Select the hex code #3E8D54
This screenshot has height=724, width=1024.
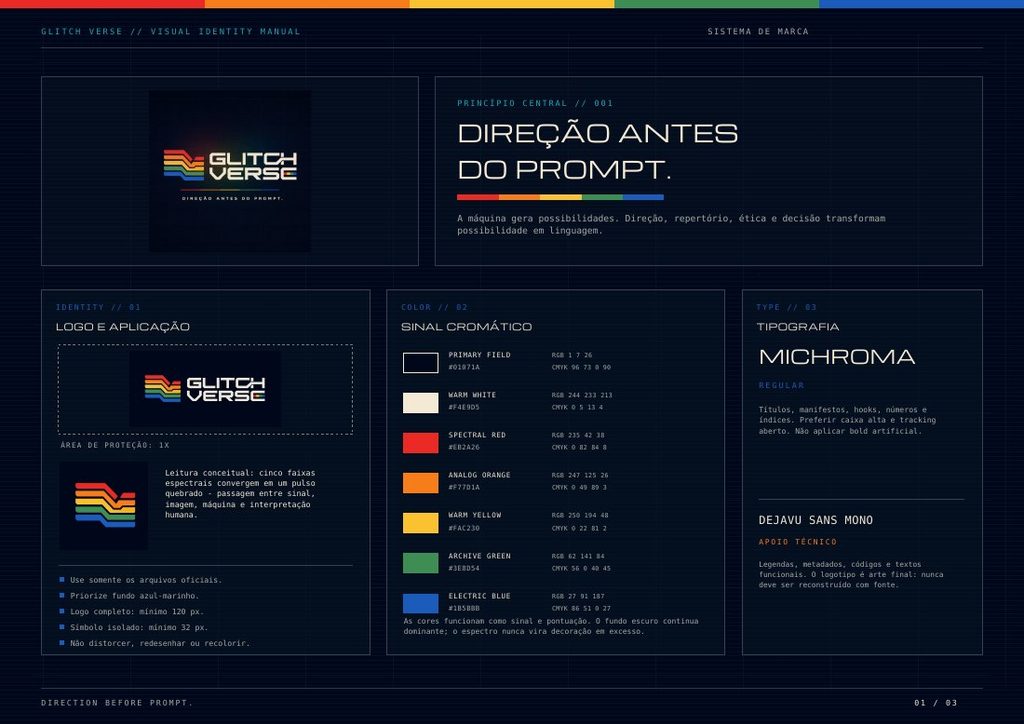pos(464,568)
